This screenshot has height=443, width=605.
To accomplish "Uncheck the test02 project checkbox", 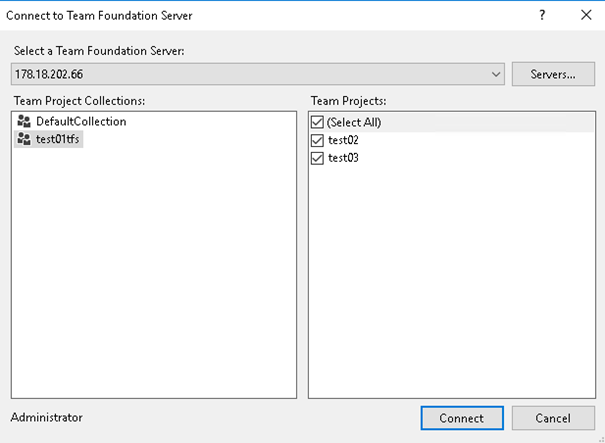I will pos(318,140).
